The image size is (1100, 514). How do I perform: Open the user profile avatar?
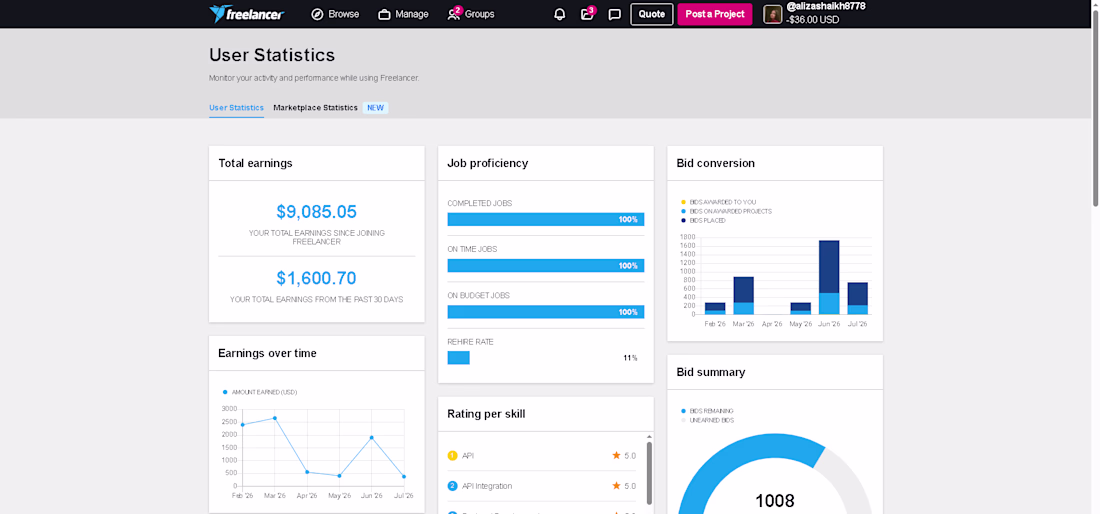click(x=772, y=14)
